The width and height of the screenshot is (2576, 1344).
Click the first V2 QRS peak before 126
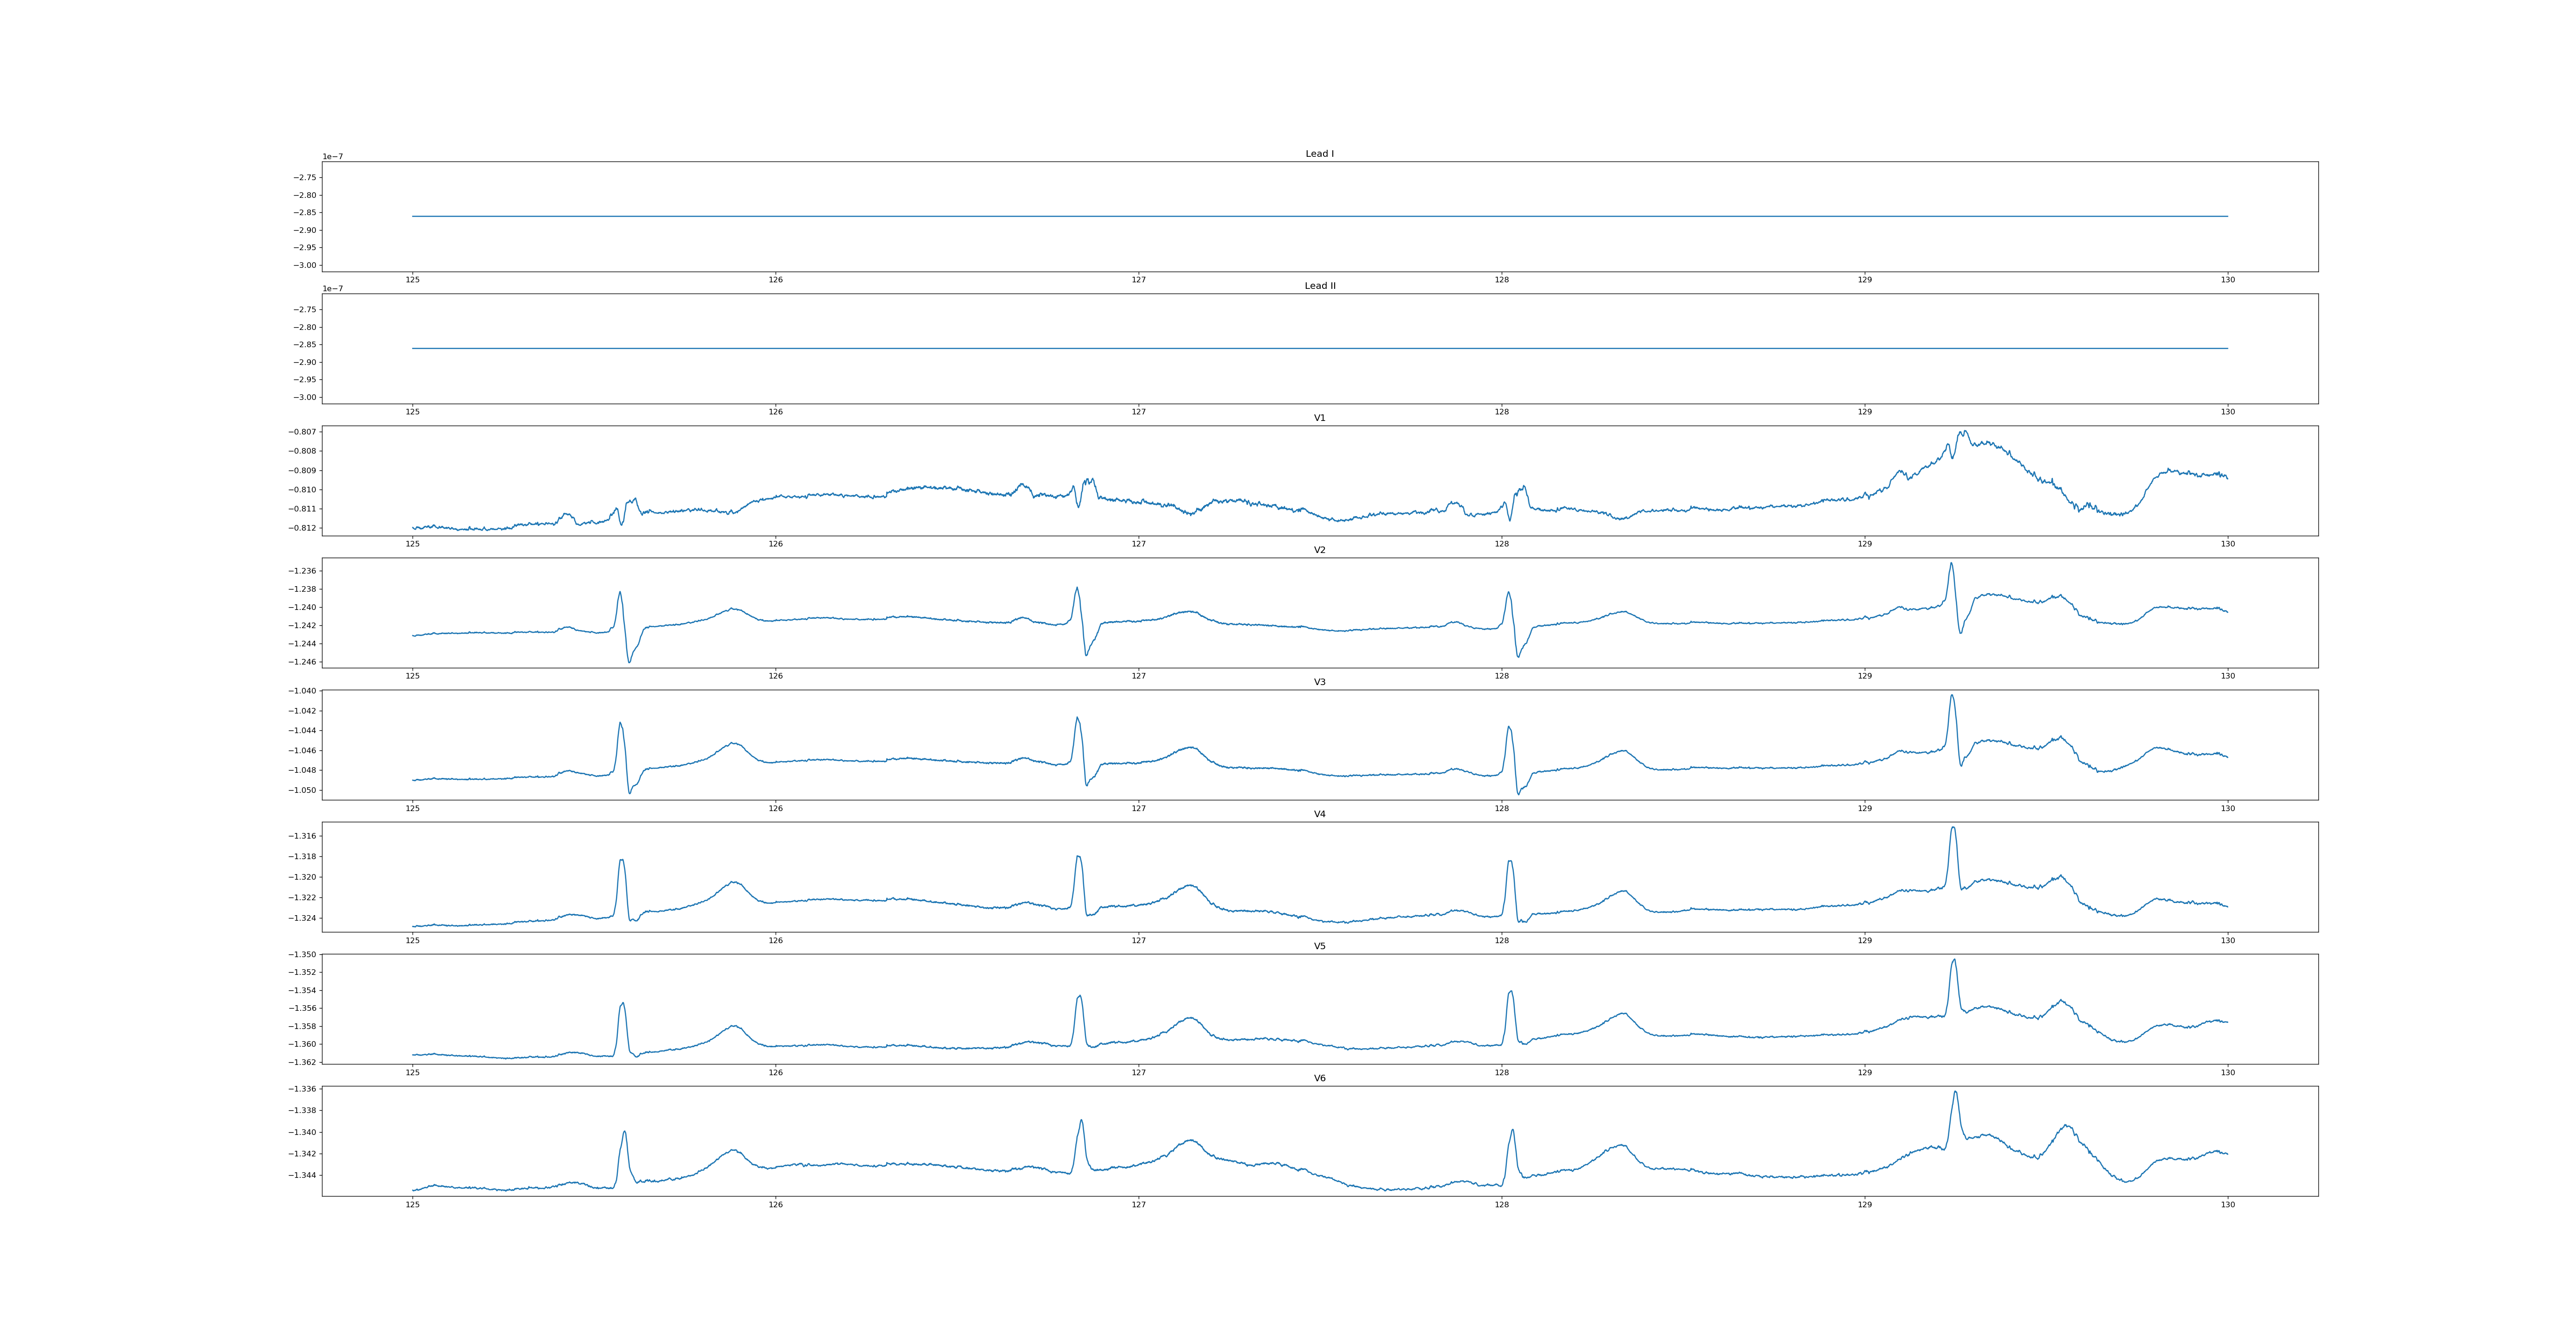click(x=620, y=592)
